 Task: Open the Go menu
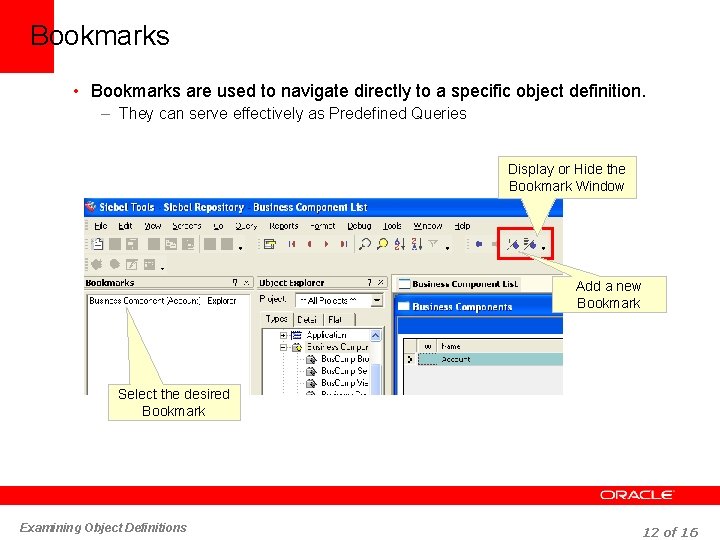pyautogui.click(x=218, y=226)
